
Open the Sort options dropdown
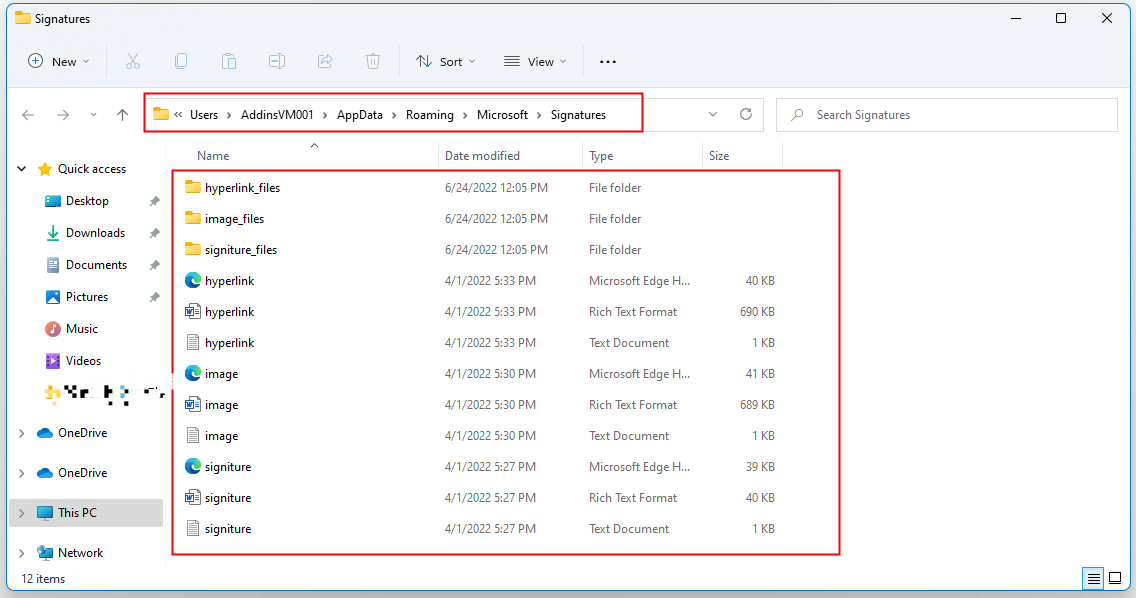tap(445, 61)
